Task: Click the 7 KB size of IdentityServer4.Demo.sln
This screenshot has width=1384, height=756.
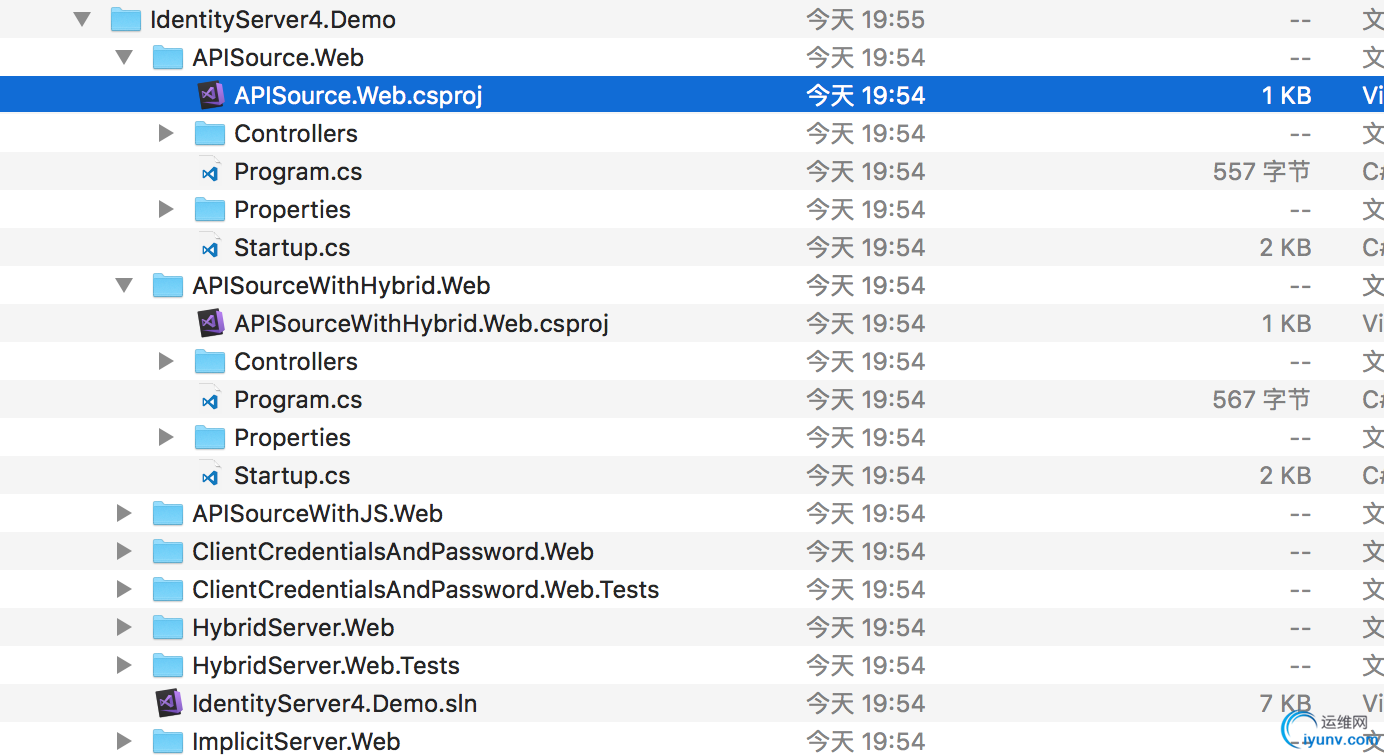Action: click(x=1285, y=704)
